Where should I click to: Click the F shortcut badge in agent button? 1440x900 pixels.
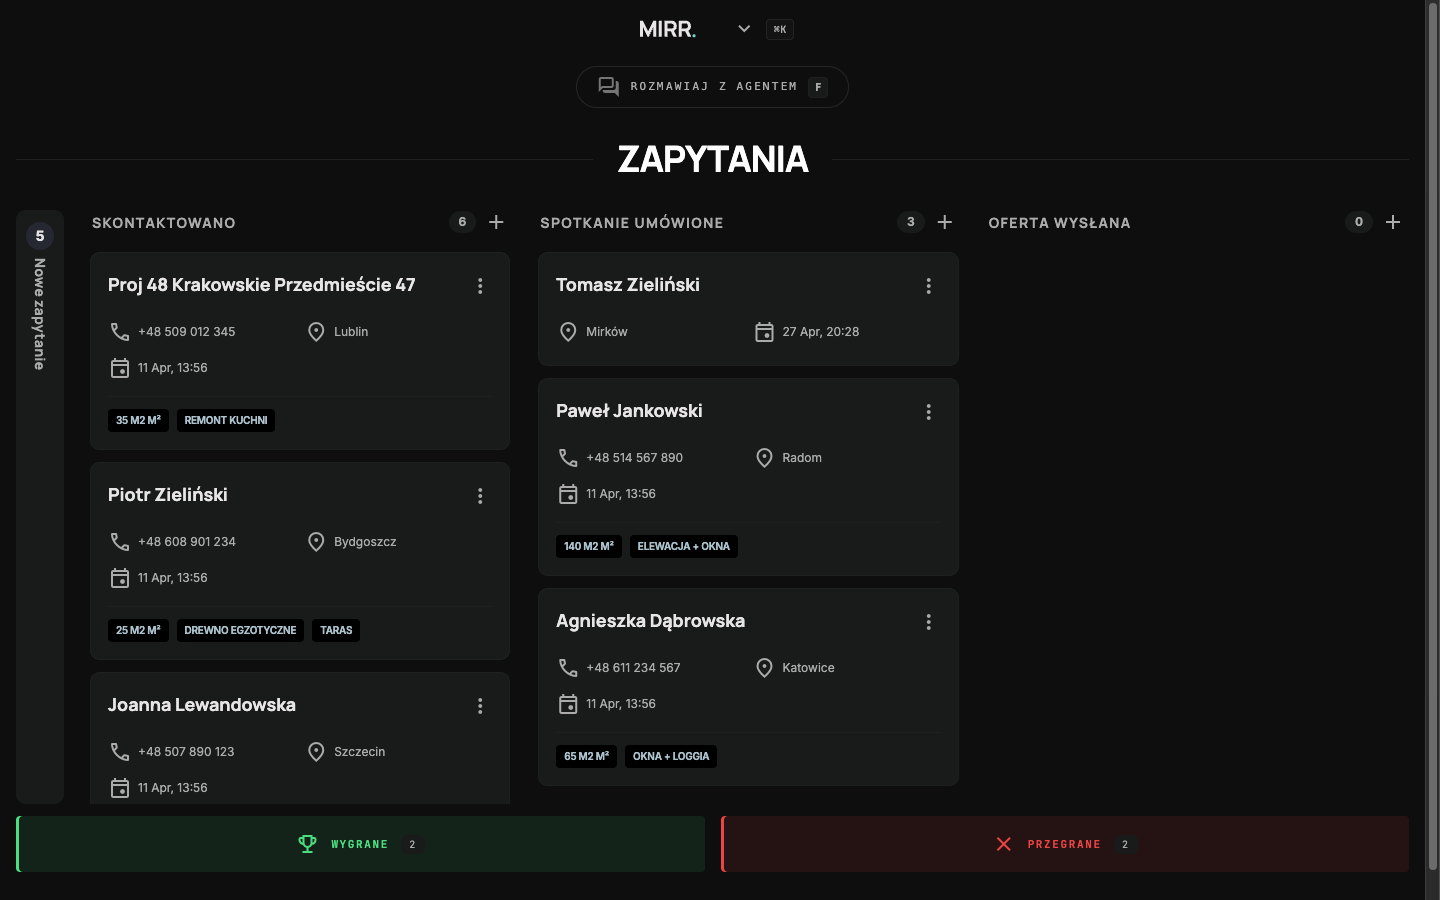(818, 87)
